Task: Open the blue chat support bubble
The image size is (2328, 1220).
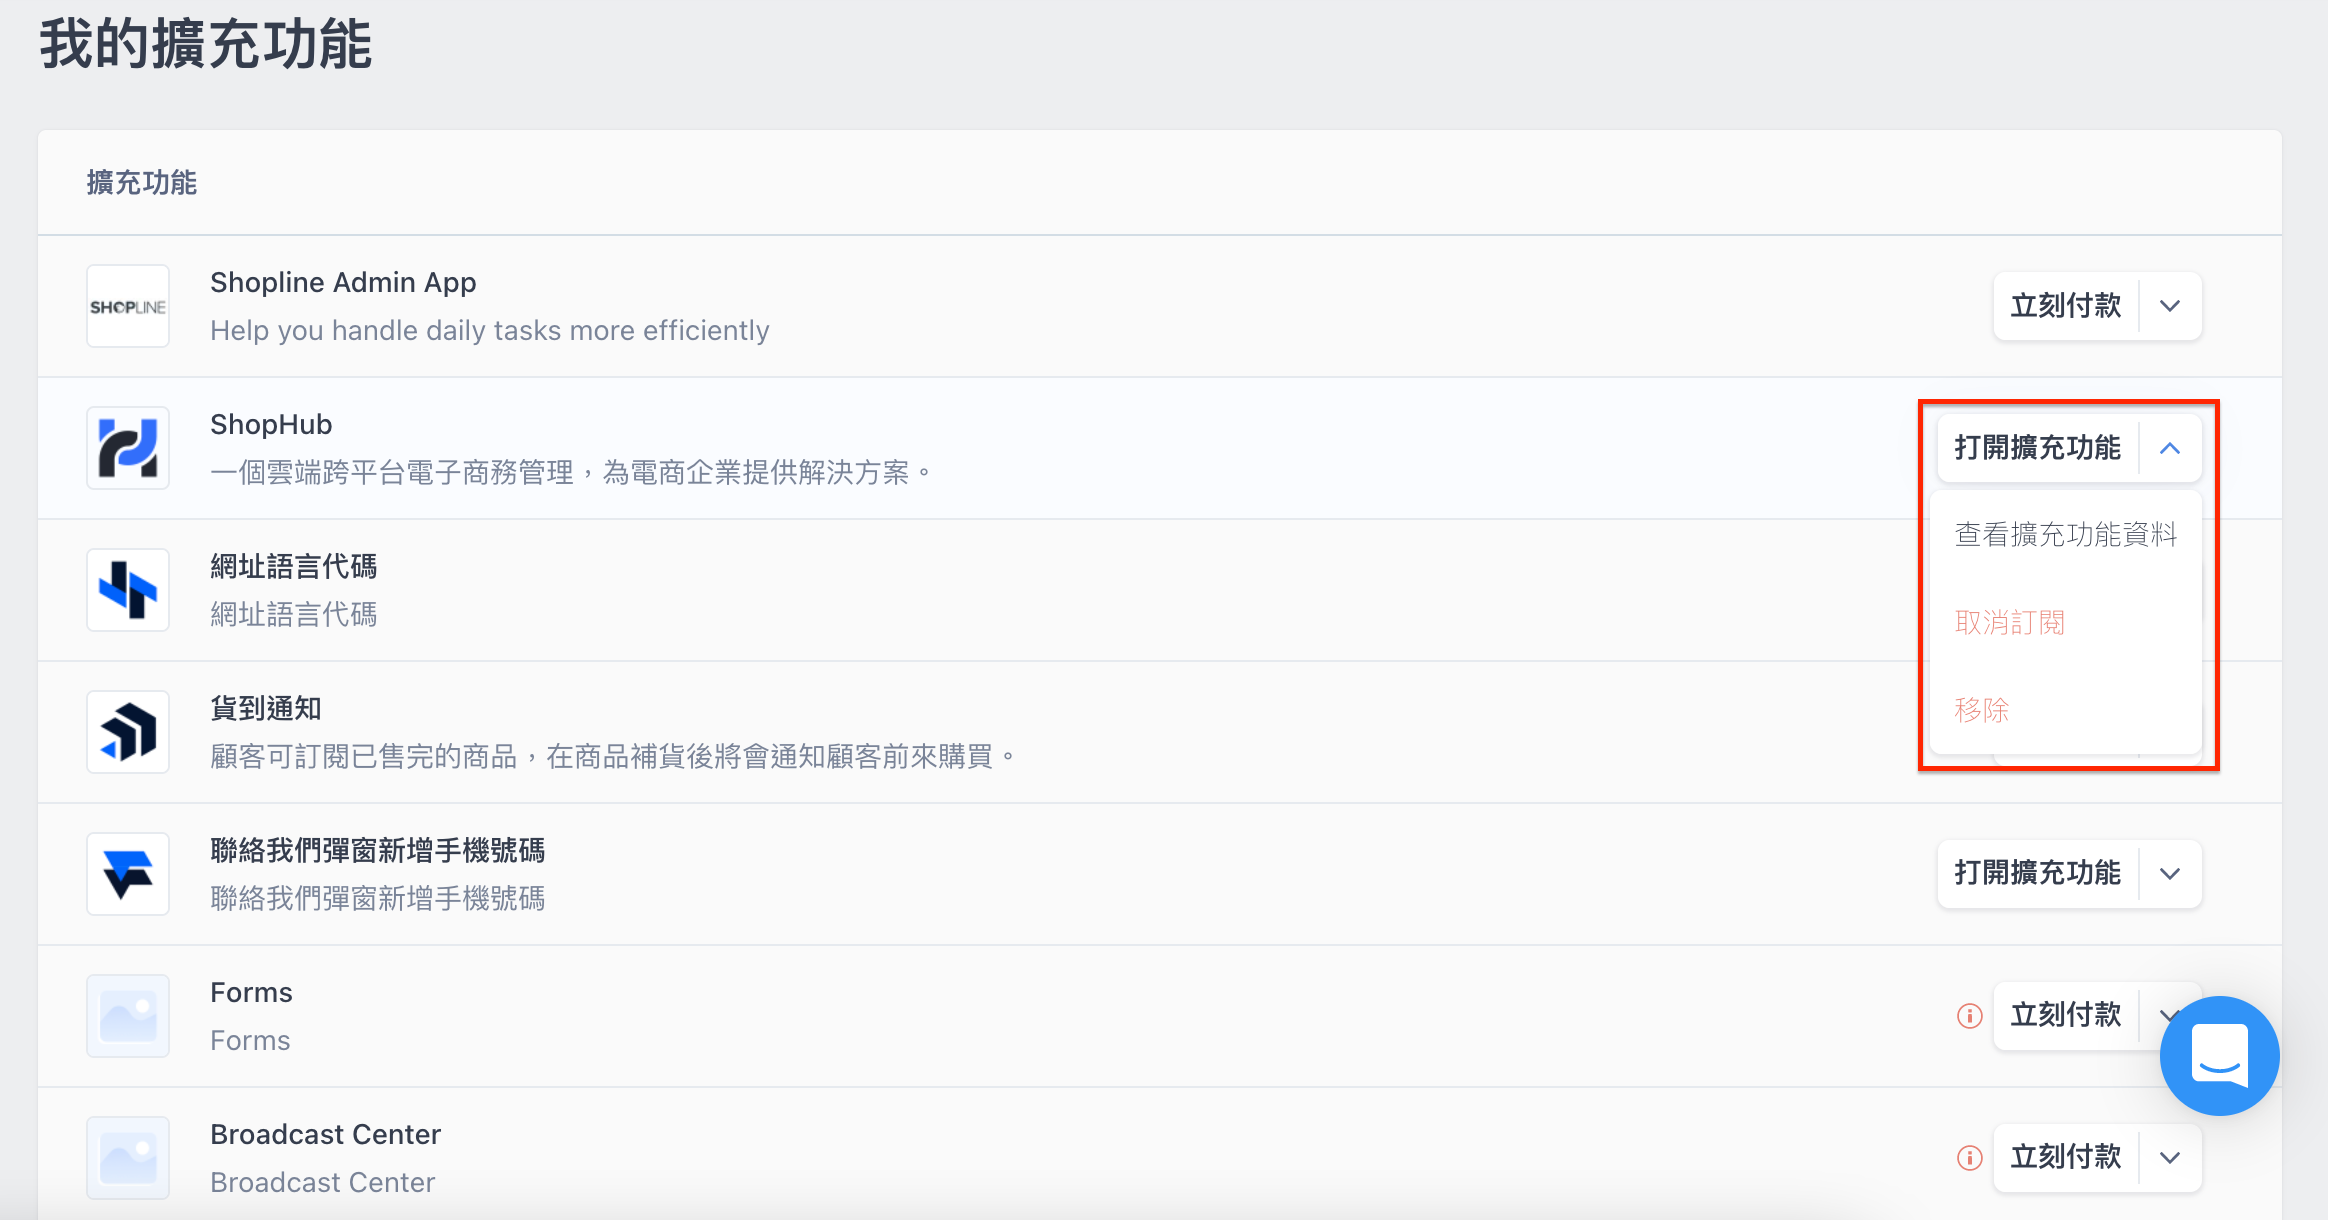Action: coord(2219,1056)
